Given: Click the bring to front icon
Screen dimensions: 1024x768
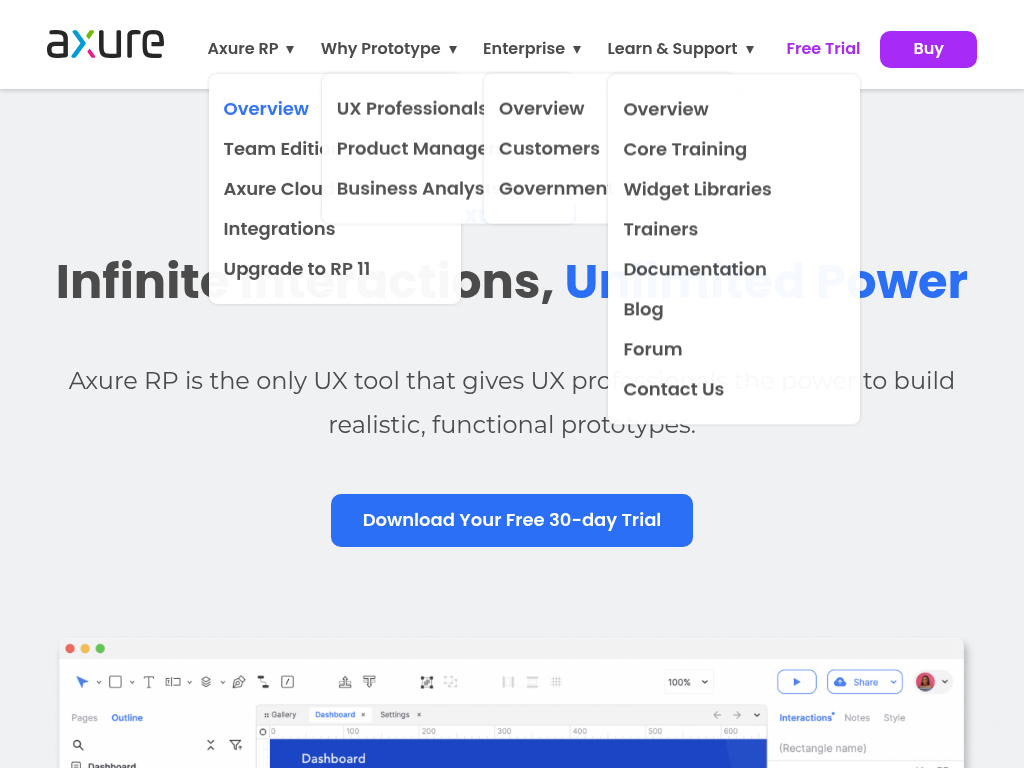Looking at the screenshot, I should coord(345,682).
